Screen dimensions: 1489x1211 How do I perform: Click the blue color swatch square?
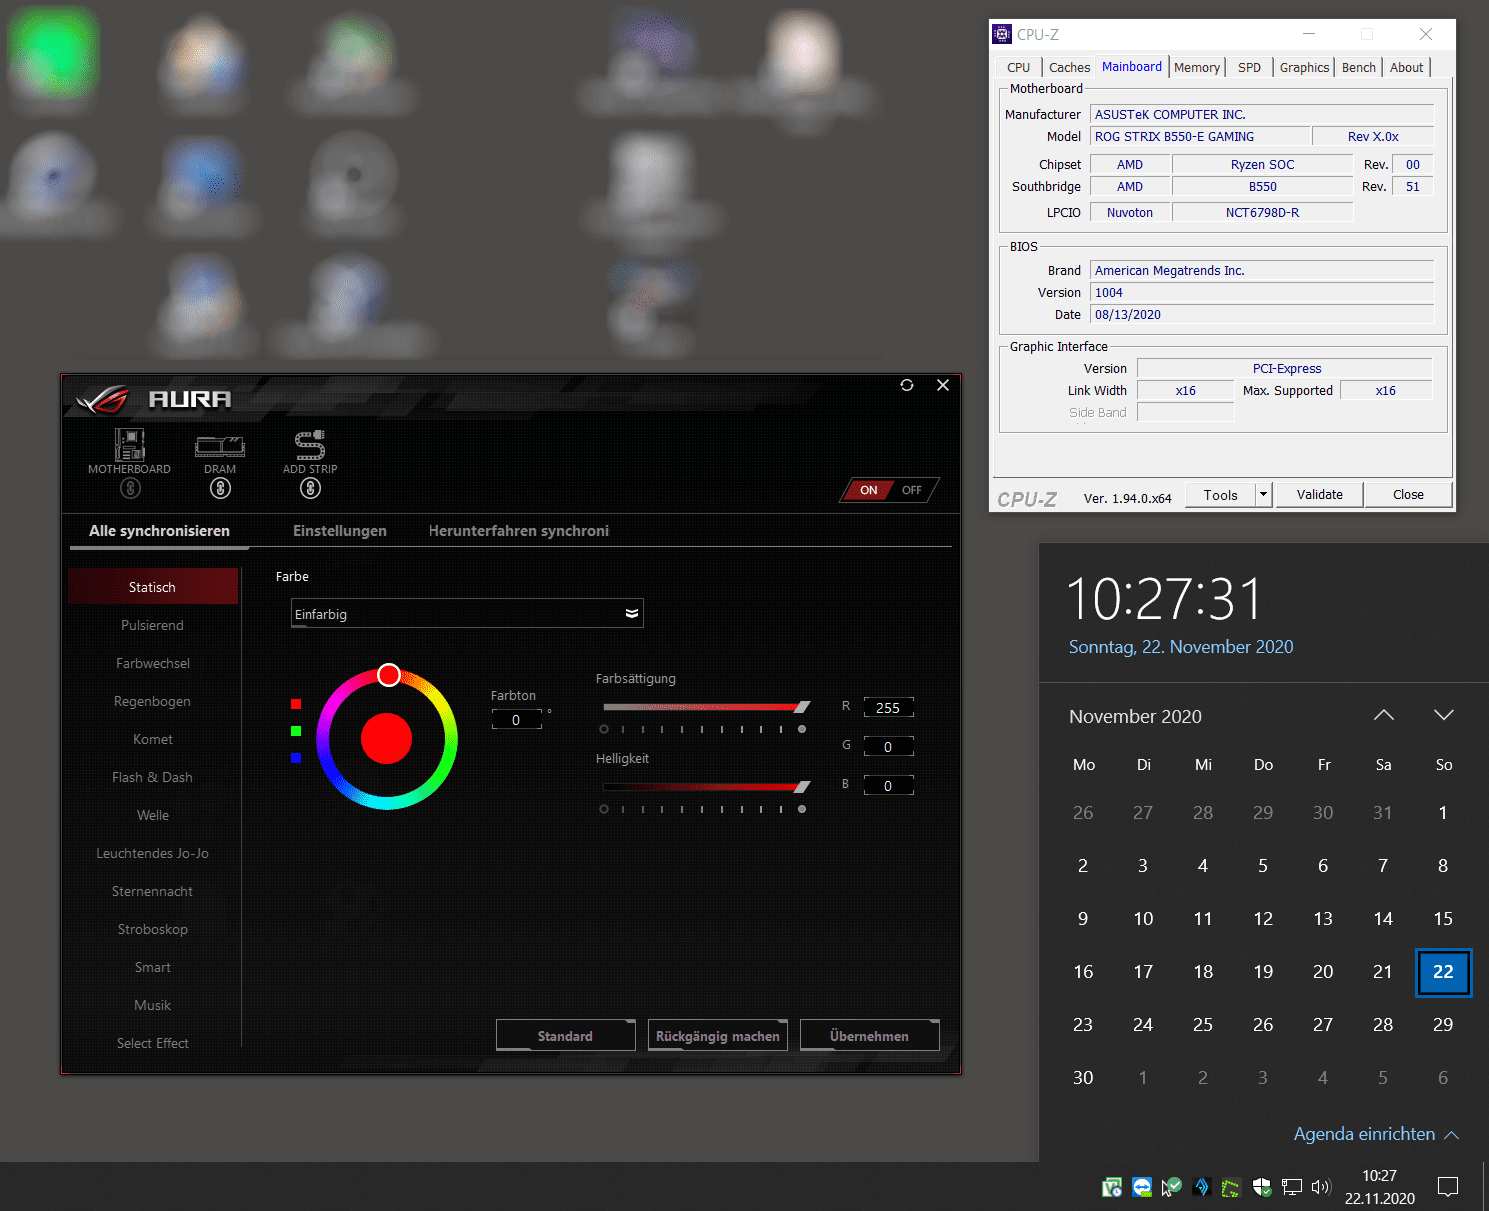(x=296, y=758)
